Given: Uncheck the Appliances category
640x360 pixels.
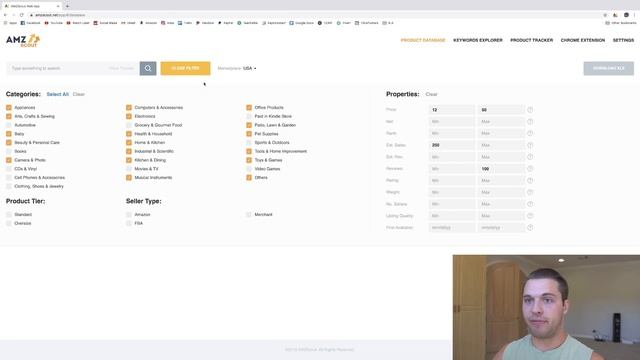Looking at the screenshot, I should [x=9, y=108].
